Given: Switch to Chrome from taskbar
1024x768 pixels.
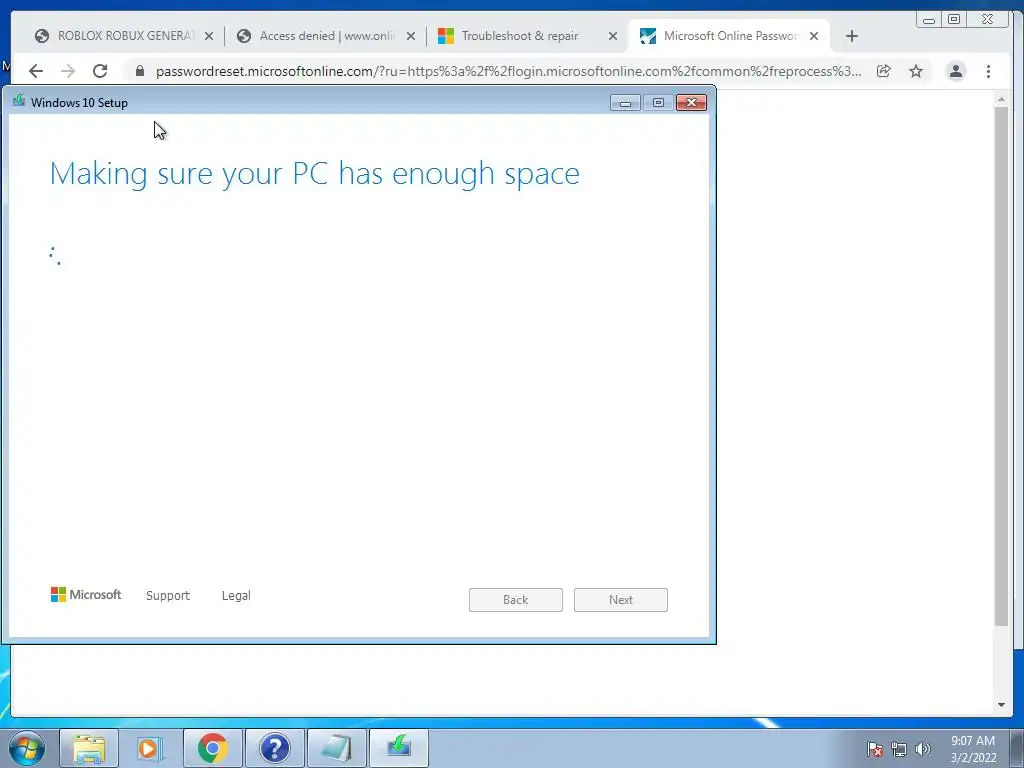Looking at the screenshot, I should (x=212, y=748).
